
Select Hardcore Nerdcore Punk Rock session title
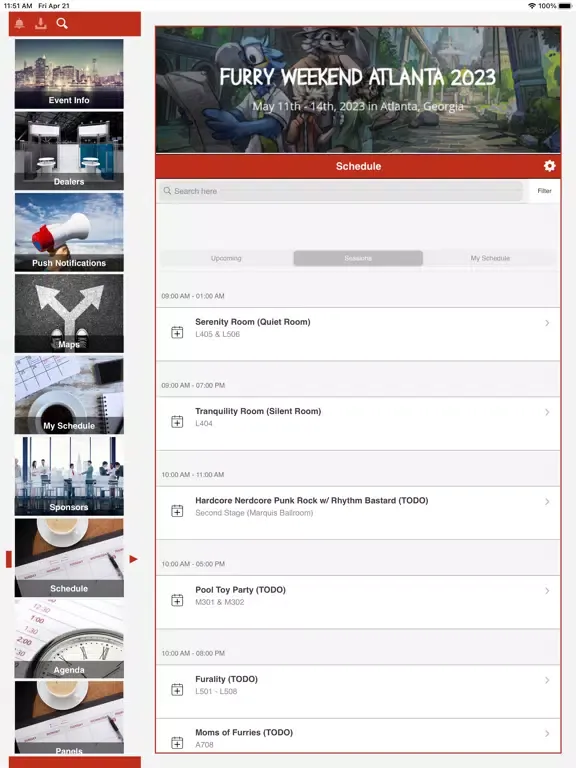coord(312,501)
